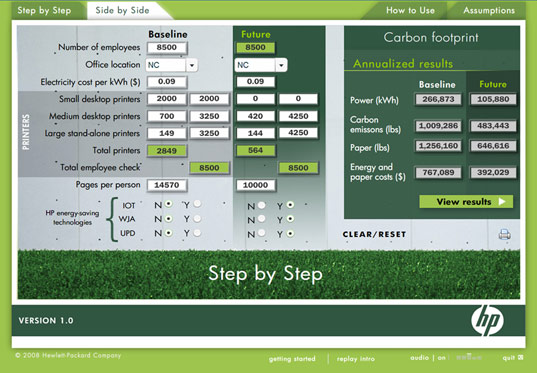Click Future pages per person field 10000

tap(255, 185)
